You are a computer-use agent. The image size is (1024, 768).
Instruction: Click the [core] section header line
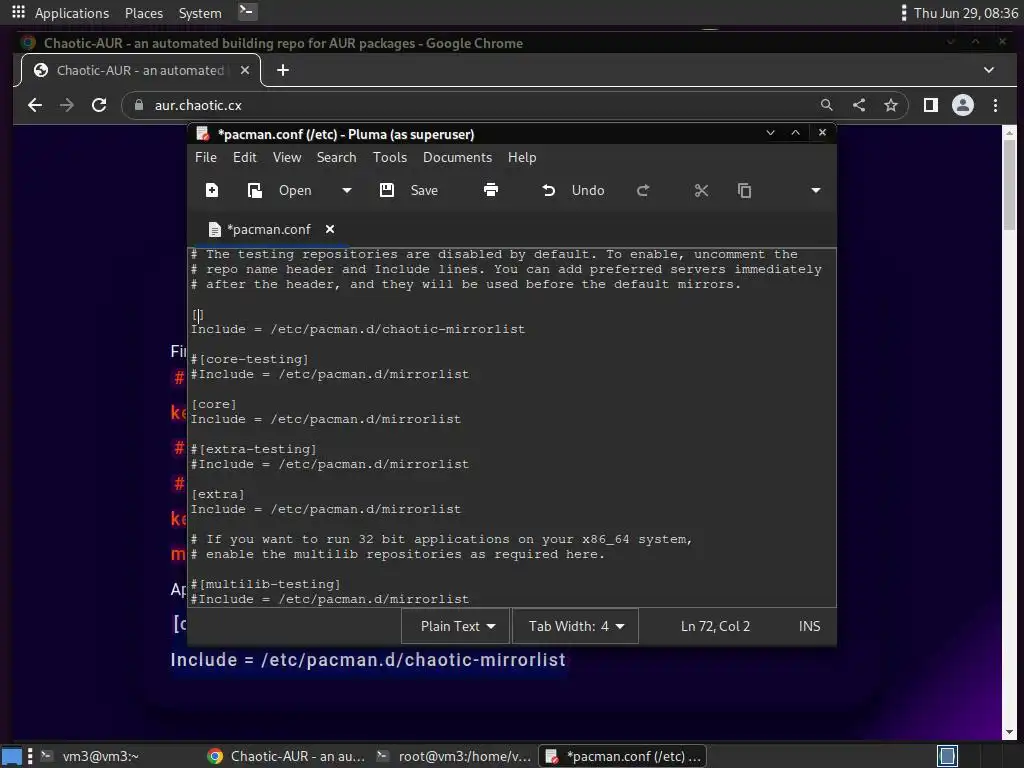pos(214,405)
